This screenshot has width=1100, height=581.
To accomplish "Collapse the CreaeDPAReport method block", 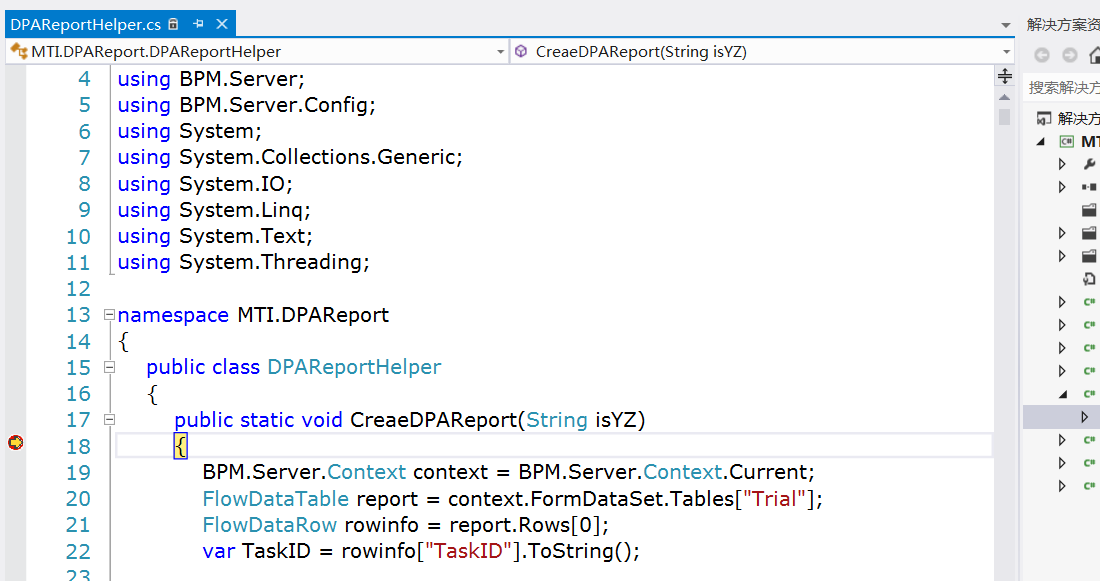I will pos(109,420).
